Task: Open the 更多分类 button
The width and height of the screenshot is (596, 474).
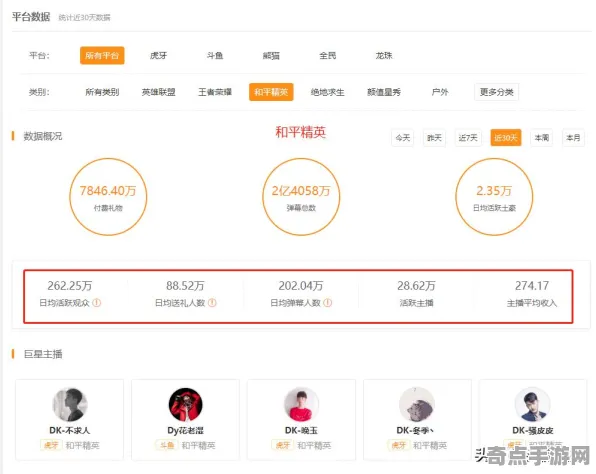Action: tap(496, 92)
